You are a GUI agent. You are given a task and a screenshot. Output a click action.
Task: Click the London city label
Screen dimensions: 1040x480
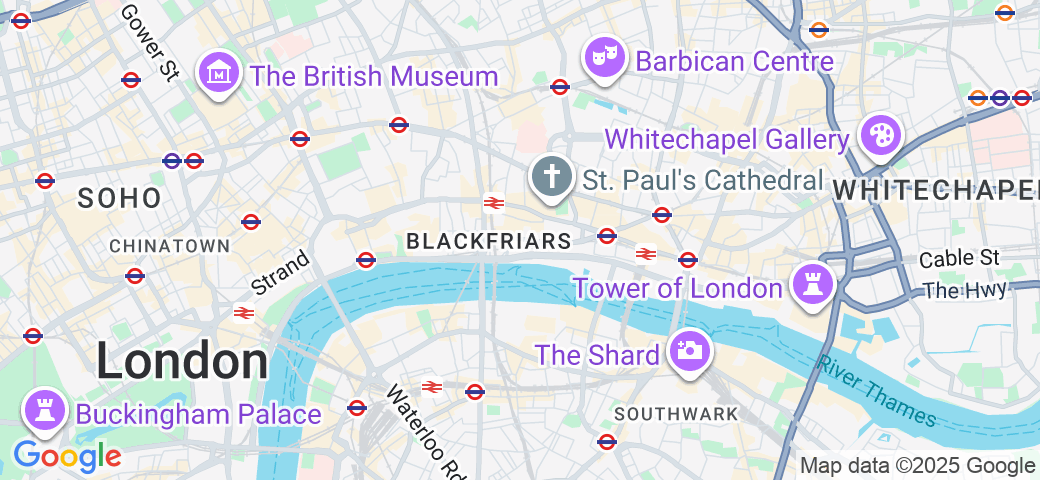pos(182,361)
